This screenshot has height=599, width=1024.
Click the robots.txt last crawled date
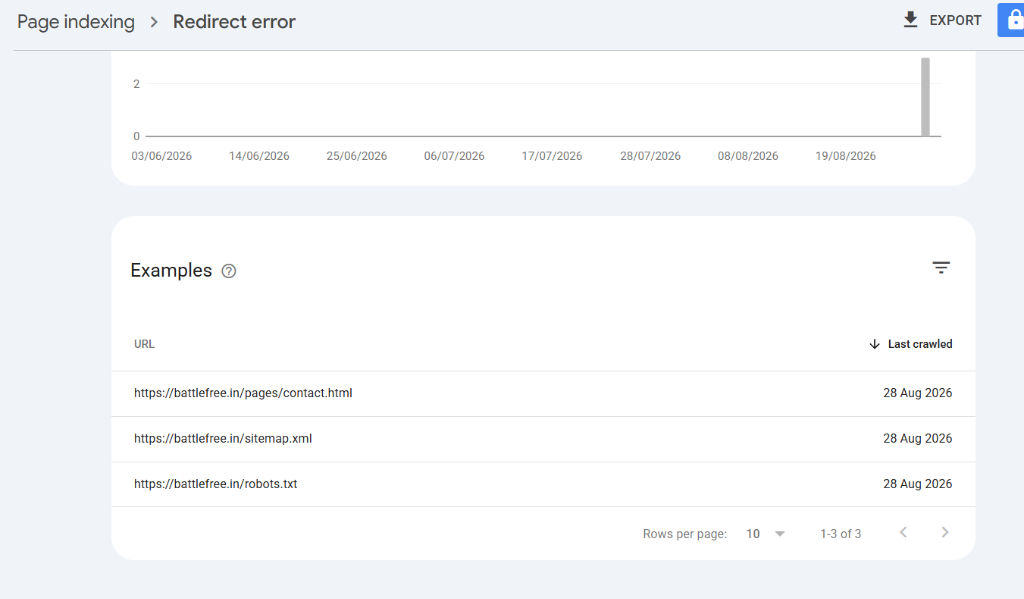click(x=918, y=484)
